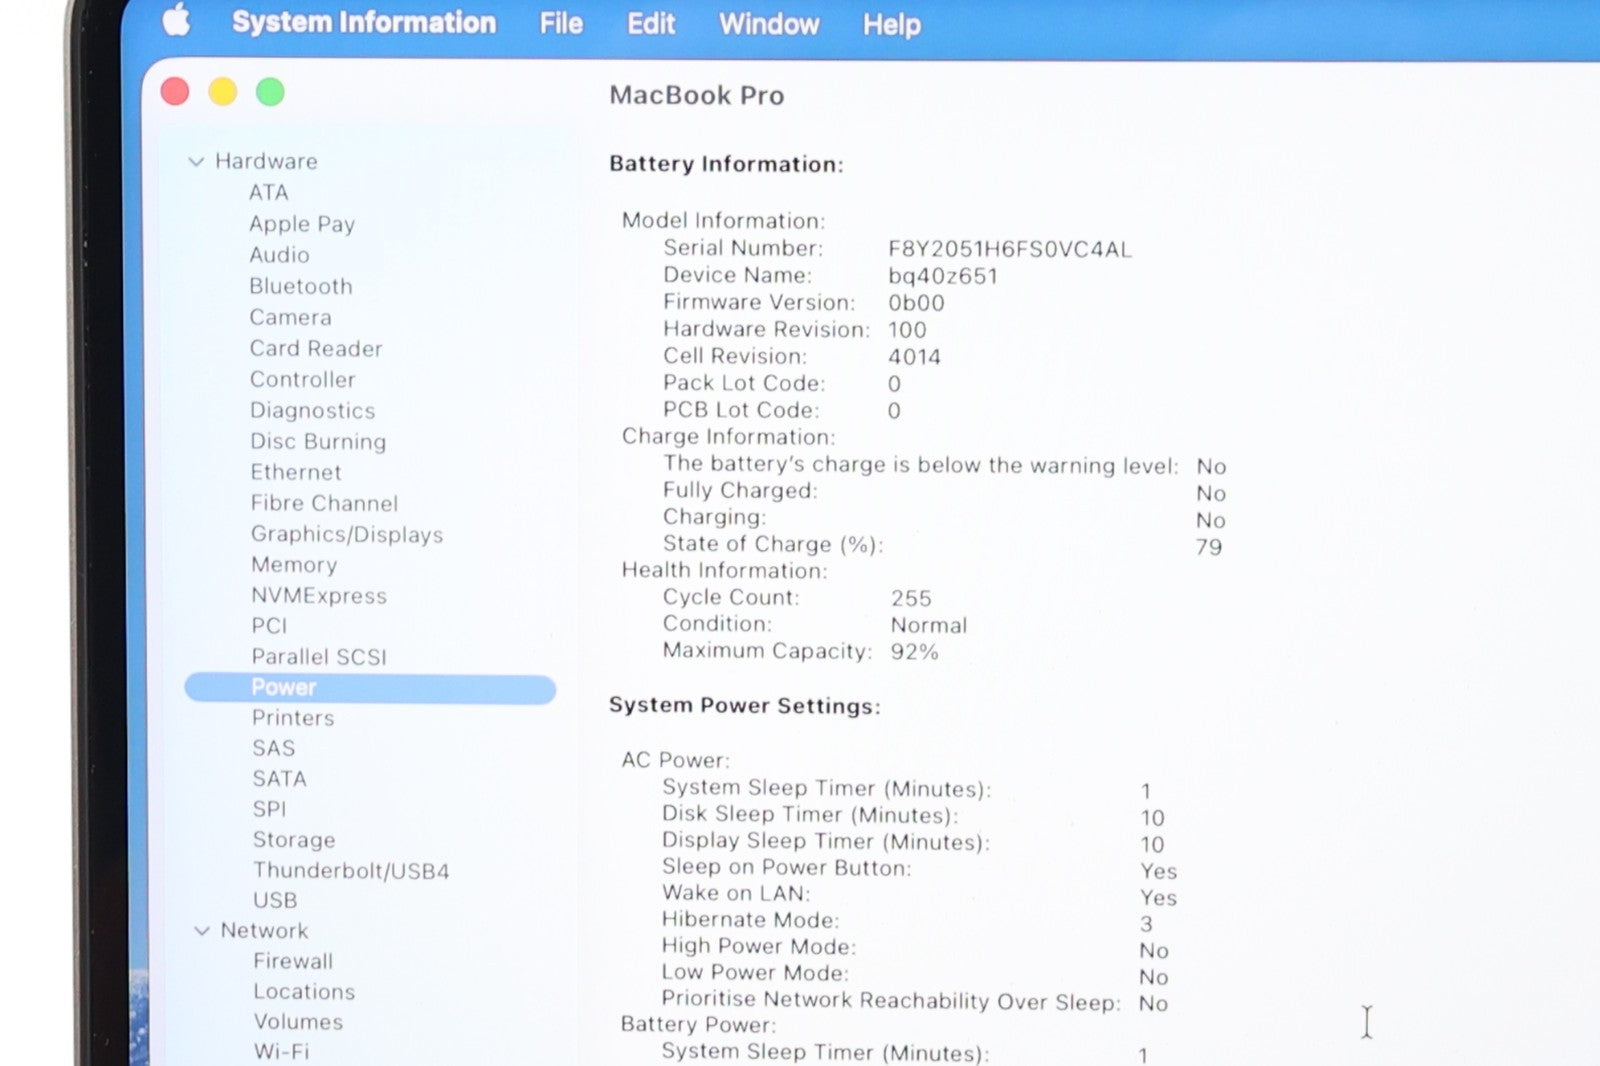Image resolution: width=1600 pixels, height=1066 pixels.
Task: Open the File menu
Action: coord(560,23)
